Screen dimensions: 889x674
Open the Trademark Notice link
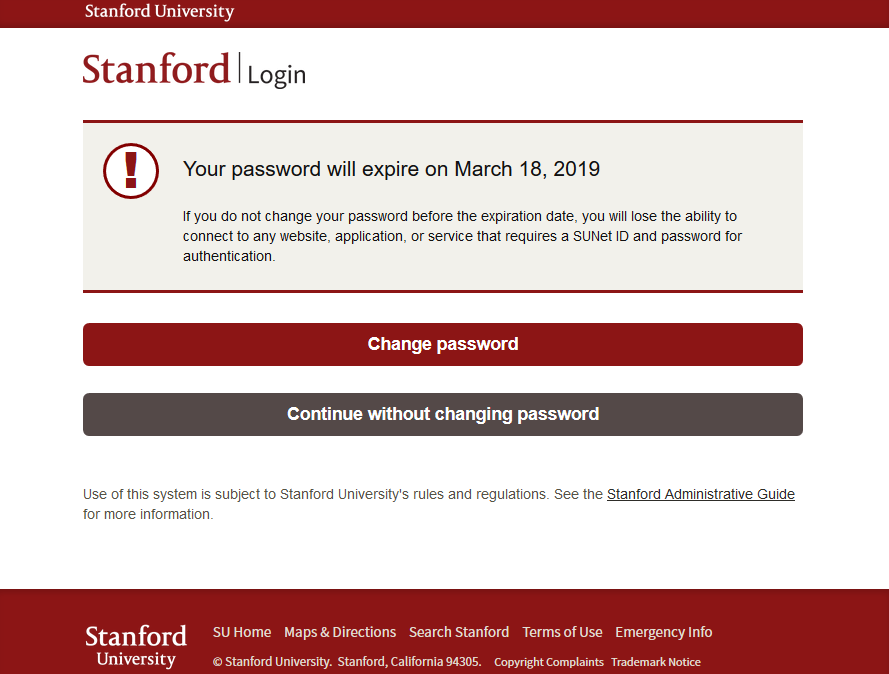coord(656,662)
